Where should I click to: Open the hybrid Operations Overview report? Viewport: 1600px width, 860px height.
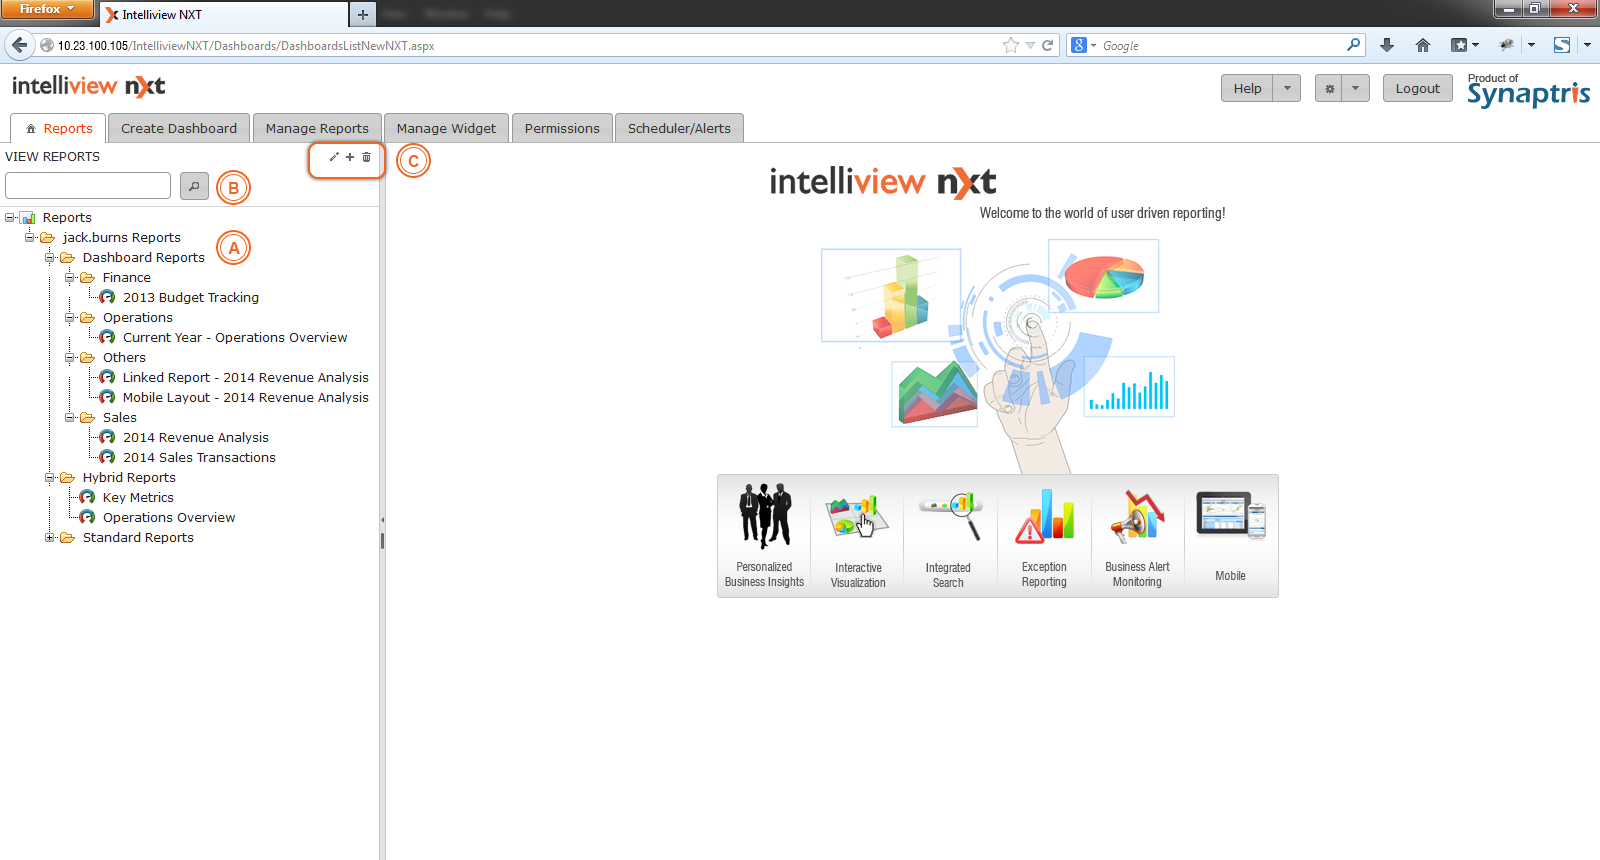click(x=169, y=517)
